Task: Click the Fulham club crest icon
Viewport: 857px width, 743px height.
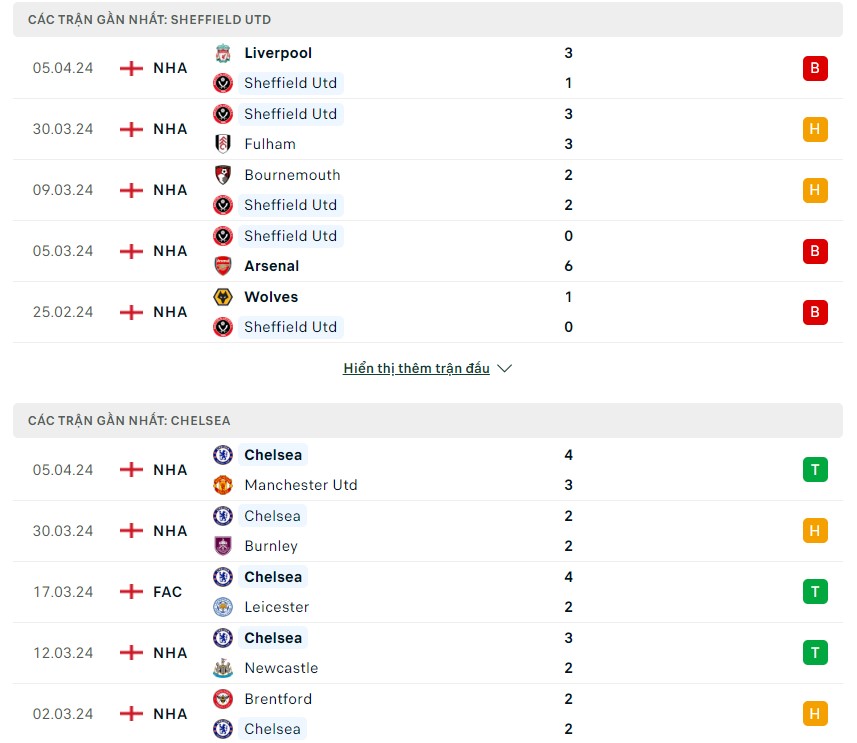Action: pyautogui.click(x=223, y=144)
